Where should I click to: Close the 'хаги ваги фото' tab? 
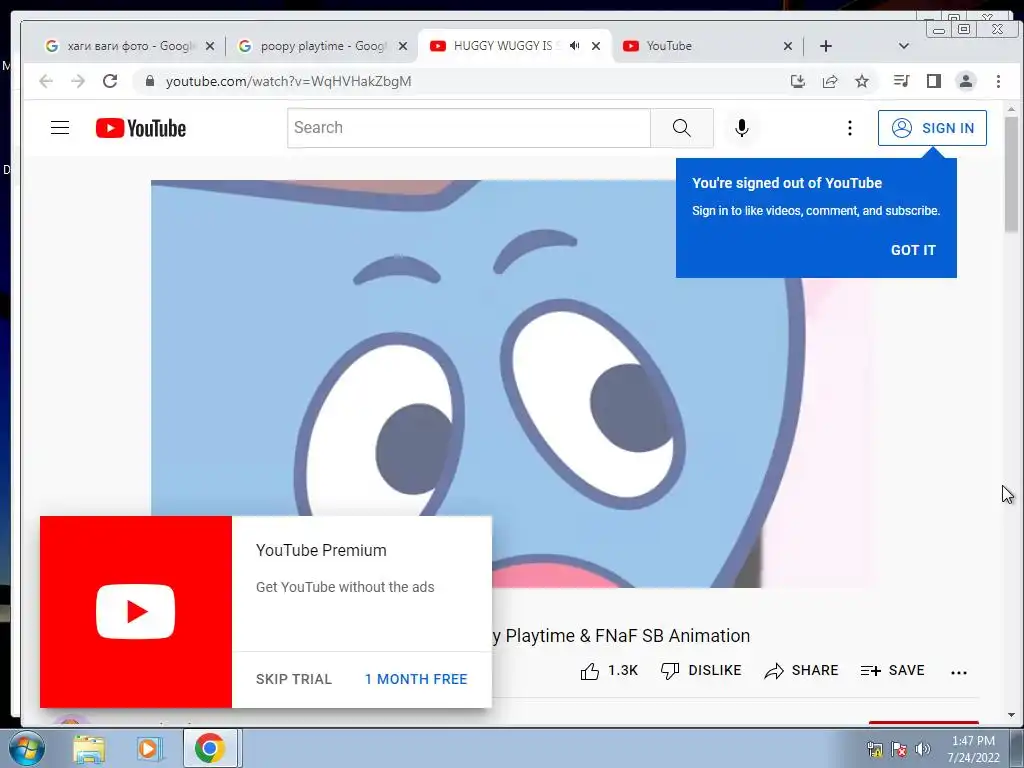click(x=210, y=46)
